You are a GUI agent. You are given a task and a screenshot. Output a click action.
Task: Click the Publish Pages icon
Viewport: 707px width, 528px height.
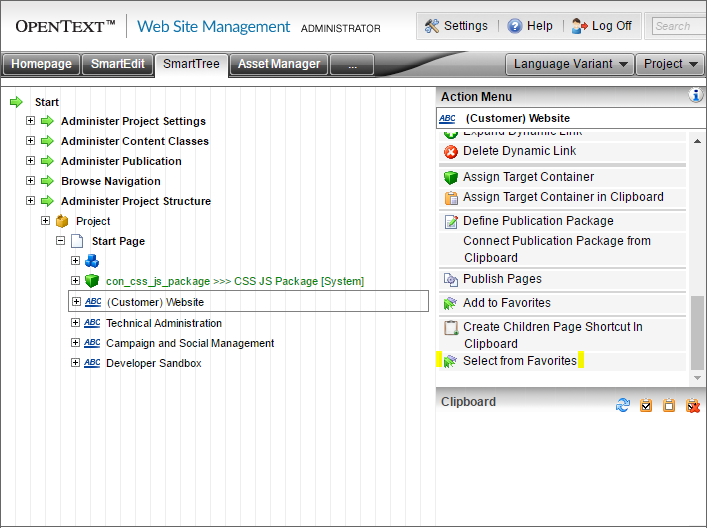pos(450,280)
